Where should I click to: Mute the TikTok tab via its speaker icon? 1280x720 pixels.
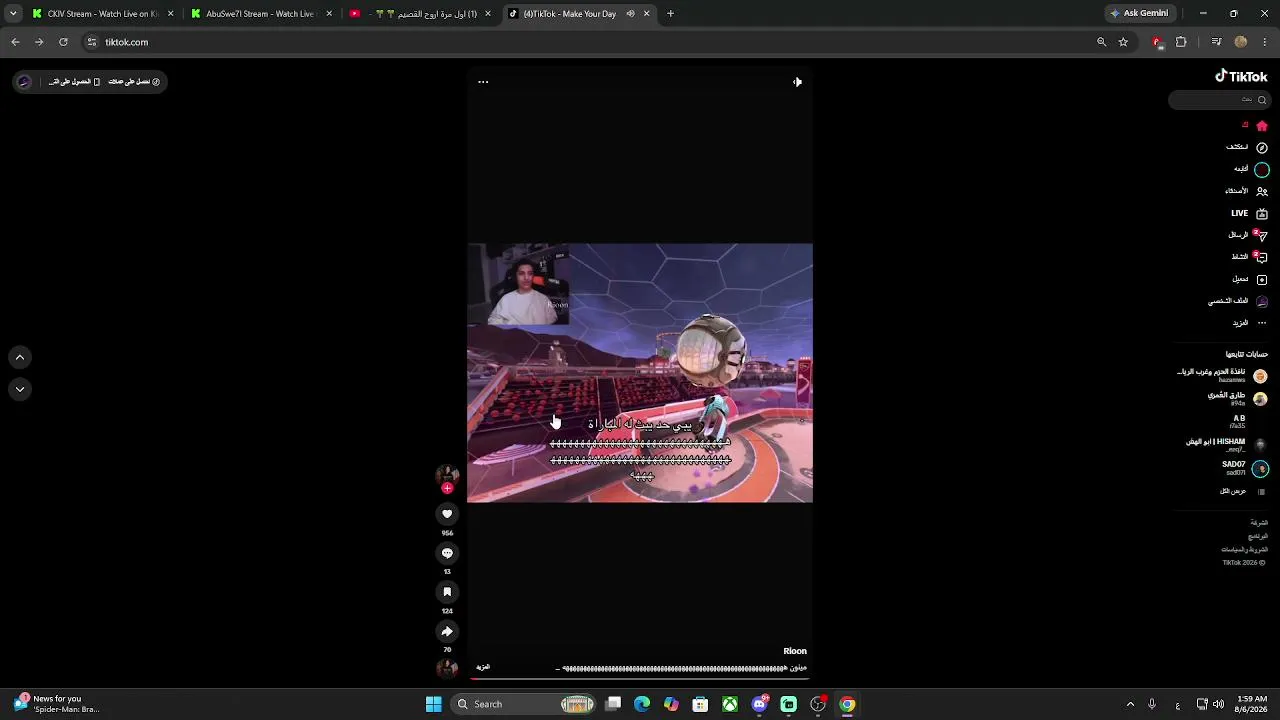tap(630, 14)
